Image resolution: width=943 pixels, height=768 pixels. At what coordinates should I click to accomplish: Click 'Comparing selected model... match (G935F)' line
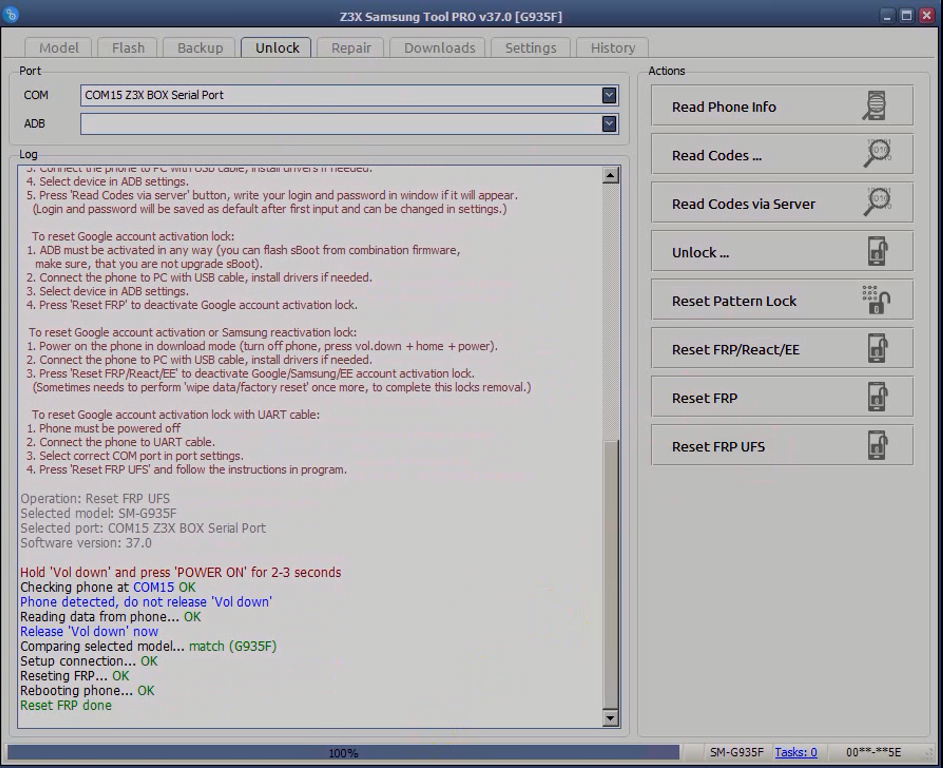click(x=148, y=646)
